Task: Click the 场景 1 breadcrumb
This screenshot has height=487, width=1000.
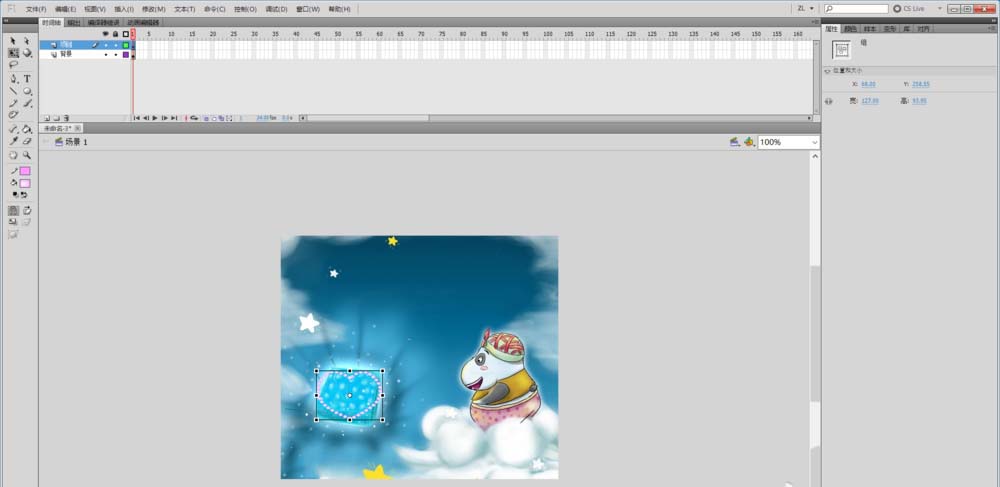Action: (76, 142)
